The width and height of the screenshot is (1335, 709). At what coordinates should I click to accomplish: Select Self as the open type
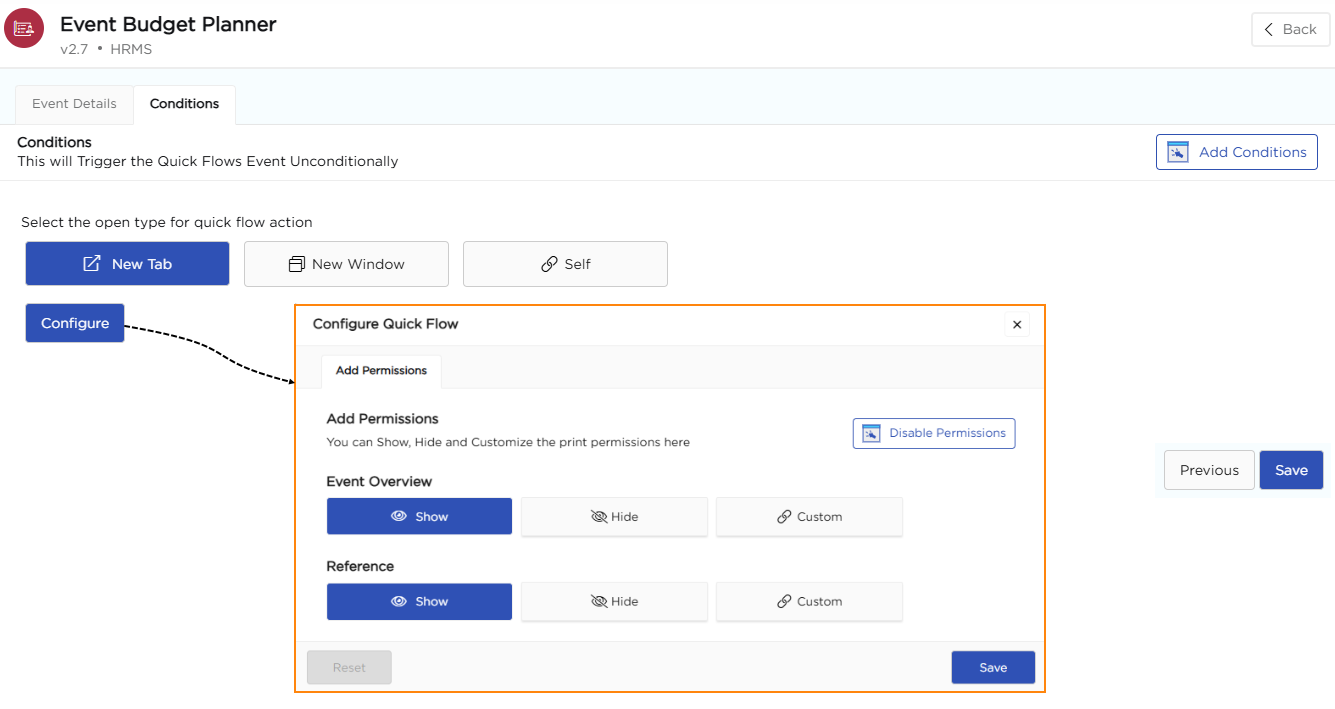(565, 264)
